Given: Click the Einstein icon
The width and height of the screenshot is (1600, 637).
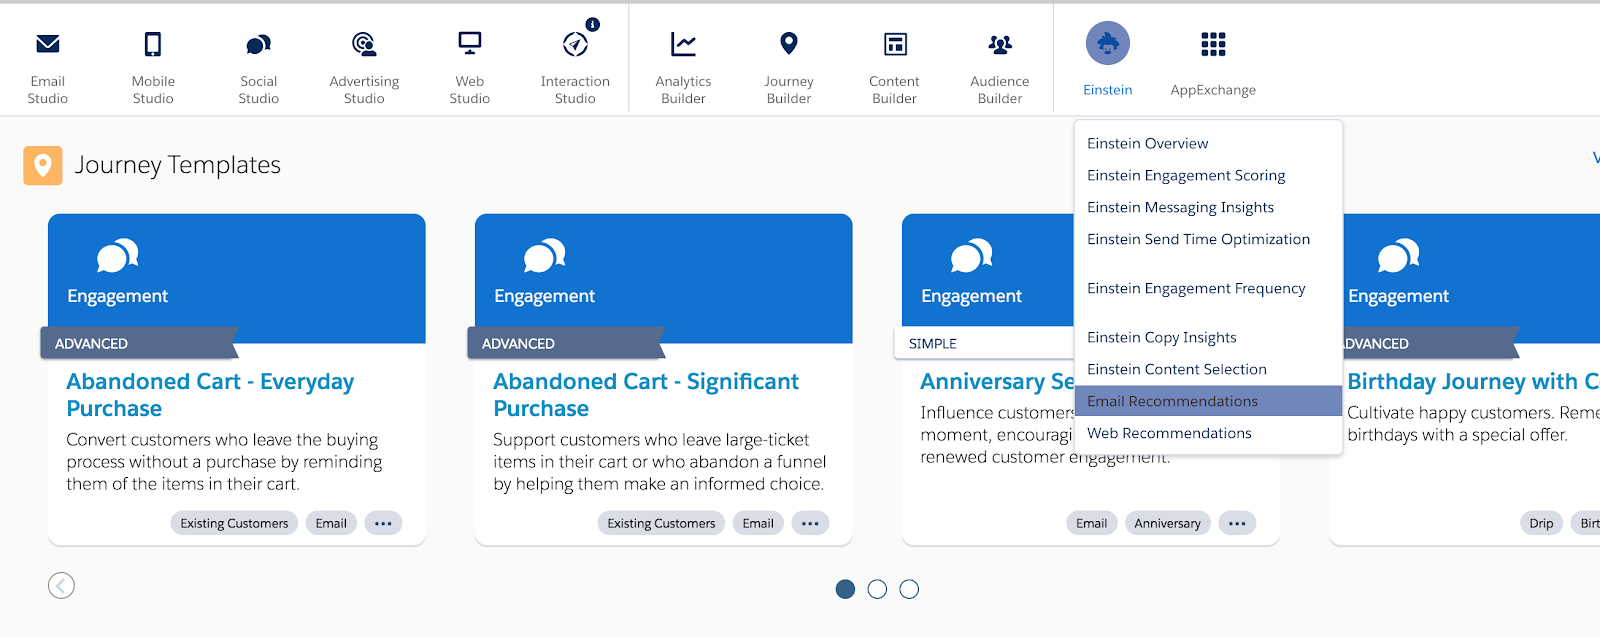Looking at the screenshot, I should (x=1108, y=43).
